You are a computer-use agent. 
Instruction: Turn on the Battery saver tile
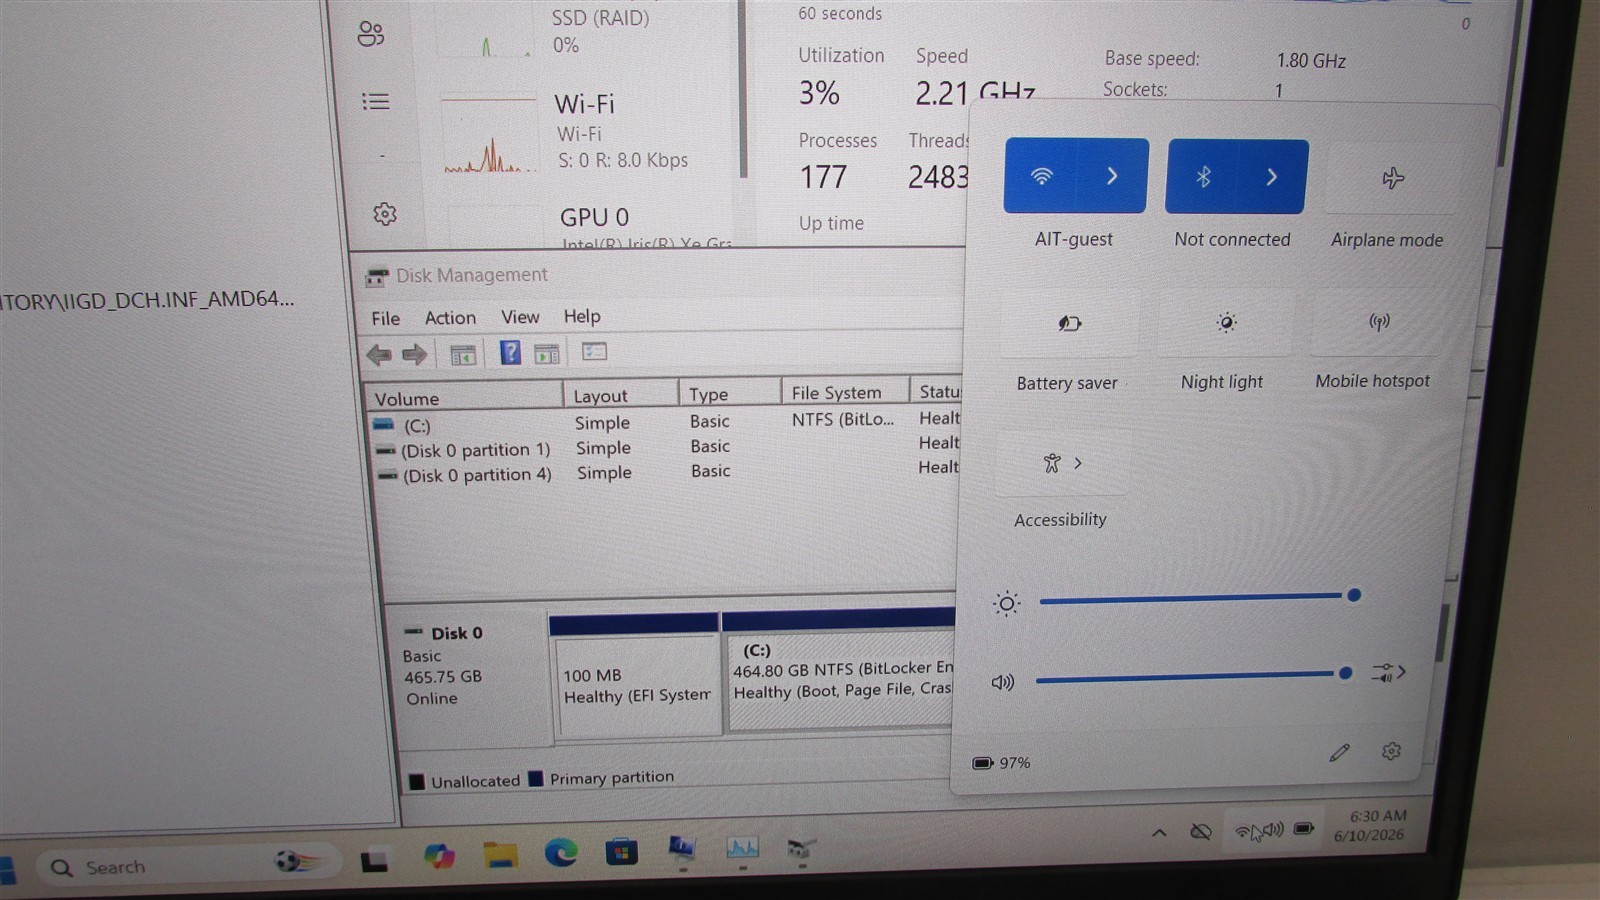click(1068, 323)
